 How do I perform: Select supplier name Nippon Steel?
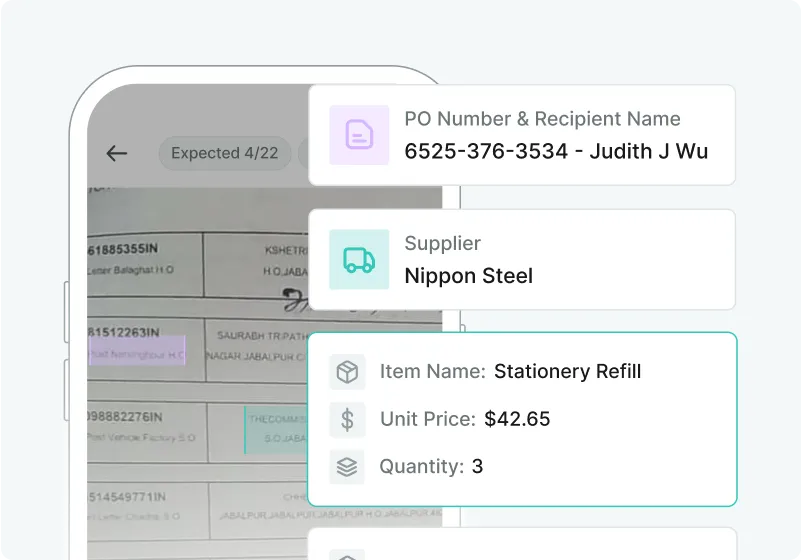(468, 276)
